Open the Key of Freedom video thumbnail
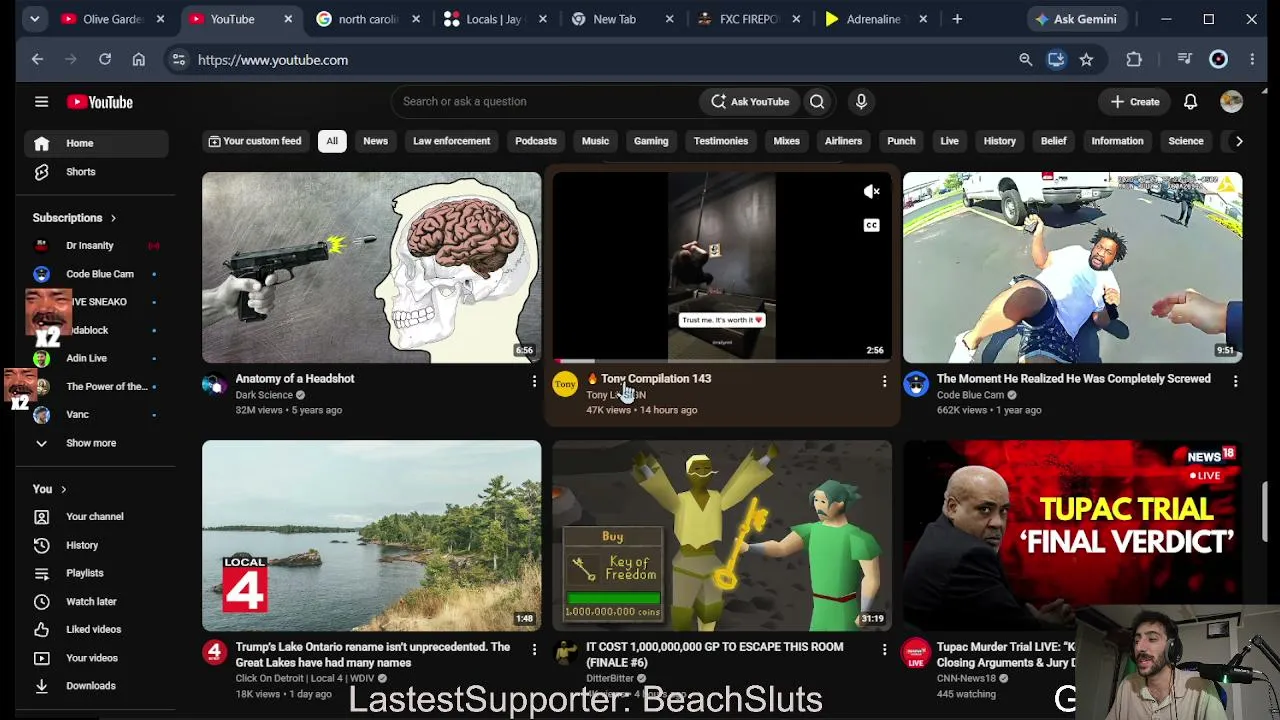 click(x=722, y=536)
